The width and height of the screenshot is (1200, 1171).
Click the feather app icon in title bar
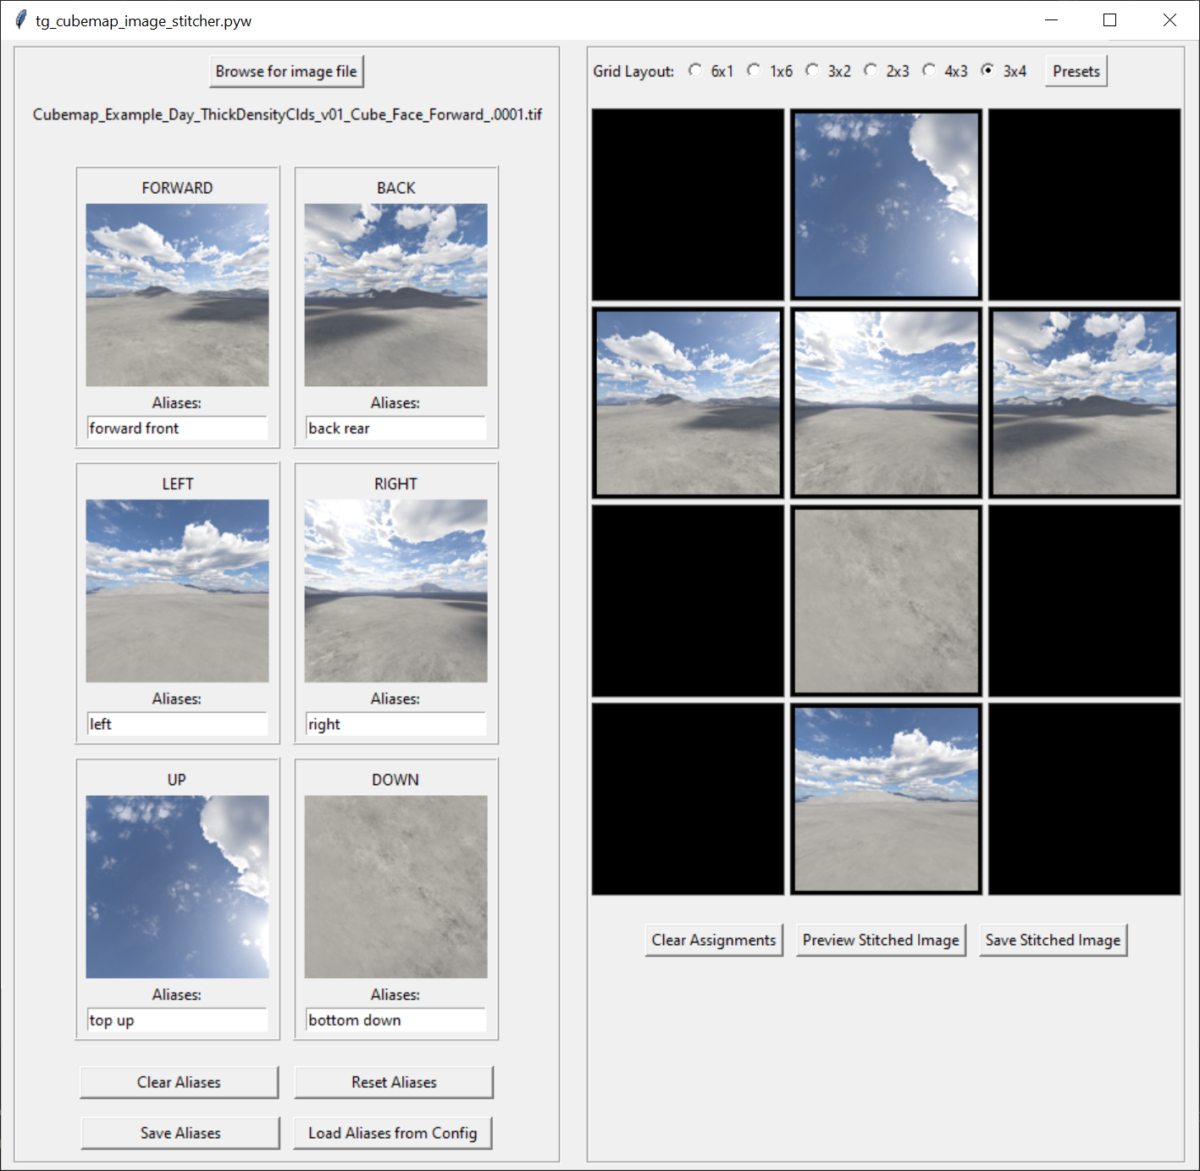pos(20,20)
